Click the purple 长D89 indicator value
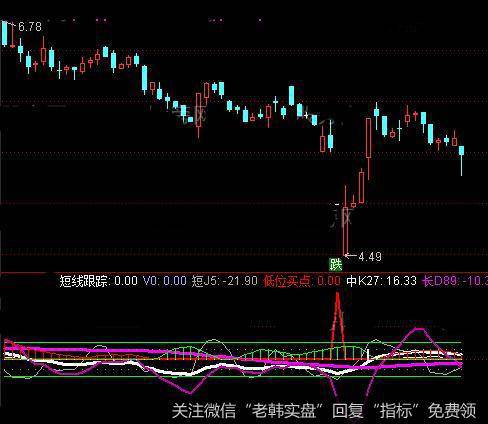The image size is (488, 424). click(455, 281)
